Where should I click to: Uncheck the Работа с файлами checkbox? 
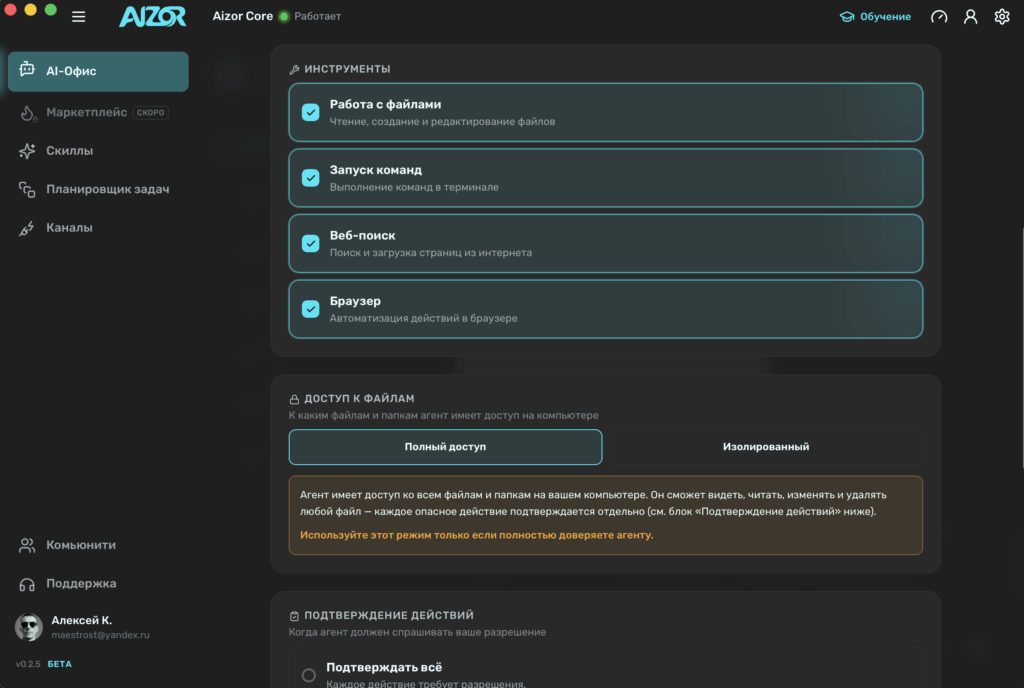click(311, 112)
